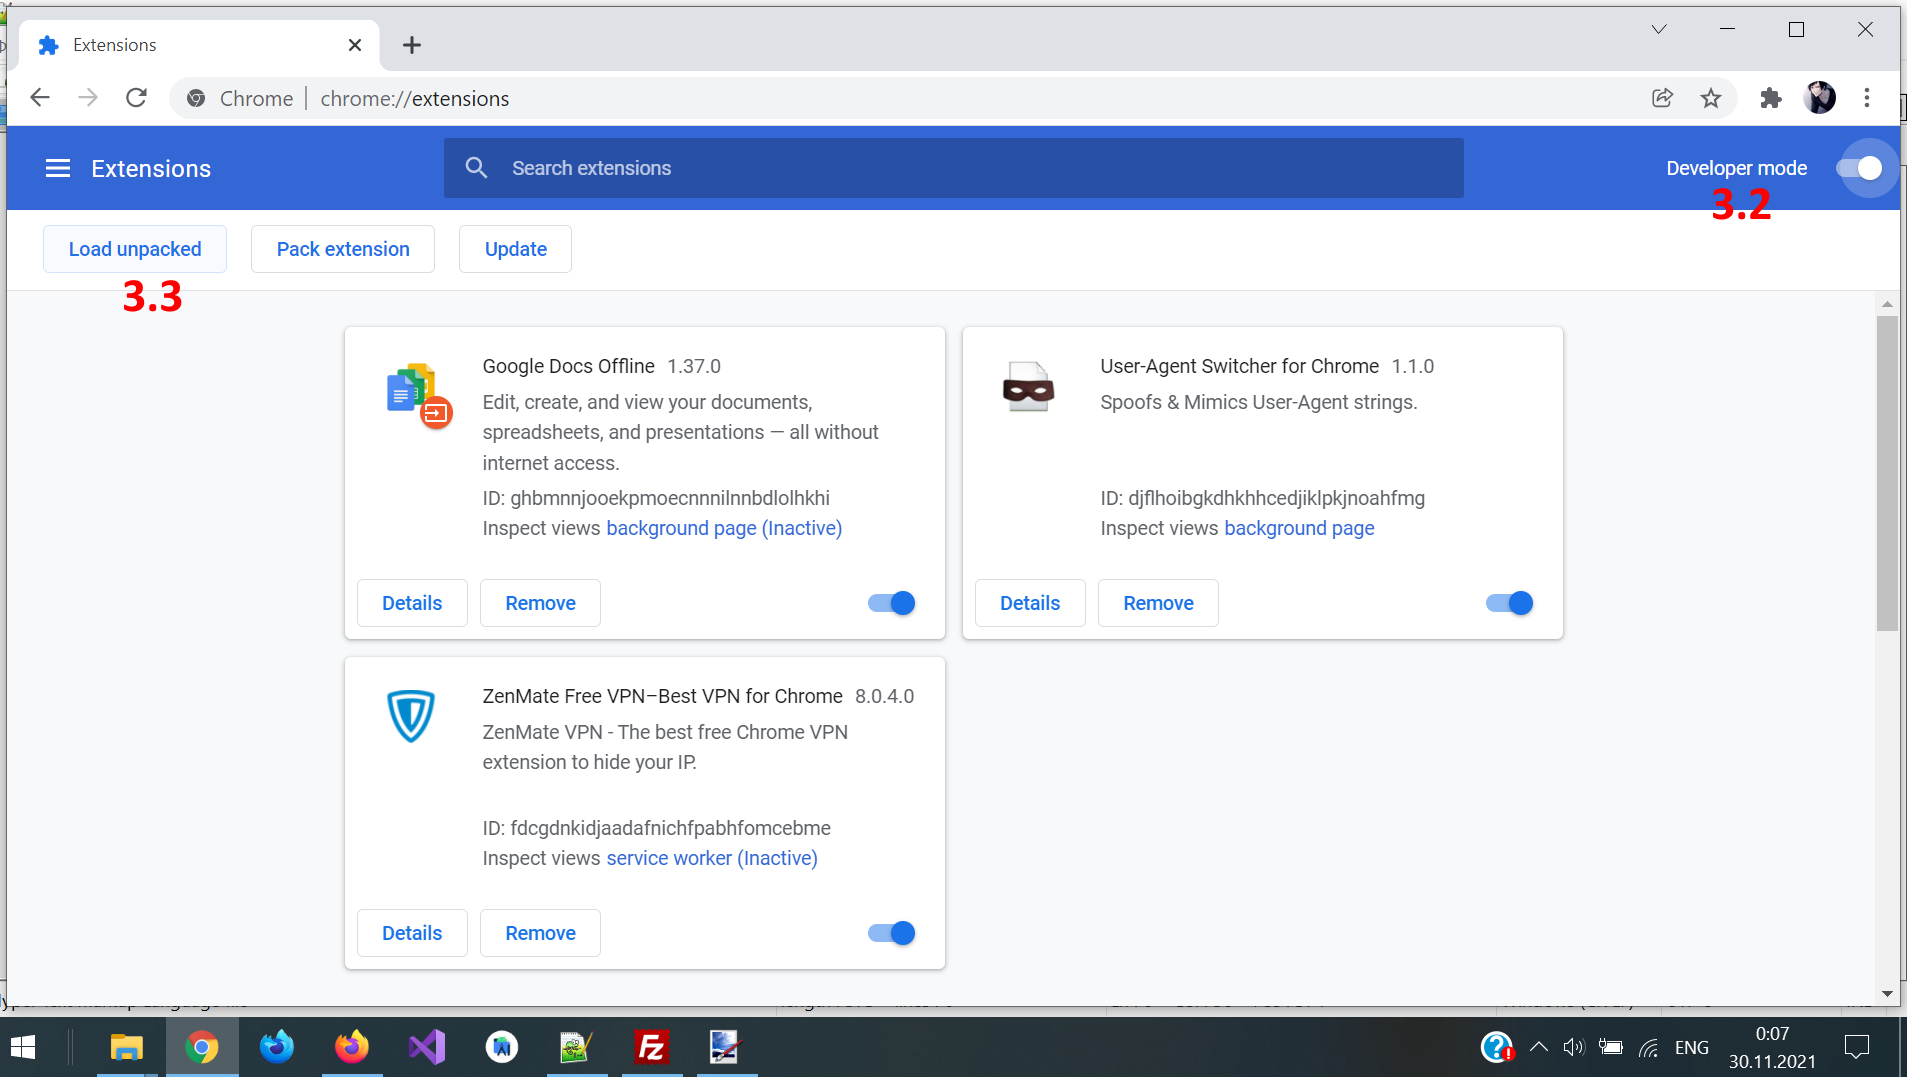Remove ZenMate Free VPN extension
Viewport: 1920px width, 1080px height.
tap(541, 933)
